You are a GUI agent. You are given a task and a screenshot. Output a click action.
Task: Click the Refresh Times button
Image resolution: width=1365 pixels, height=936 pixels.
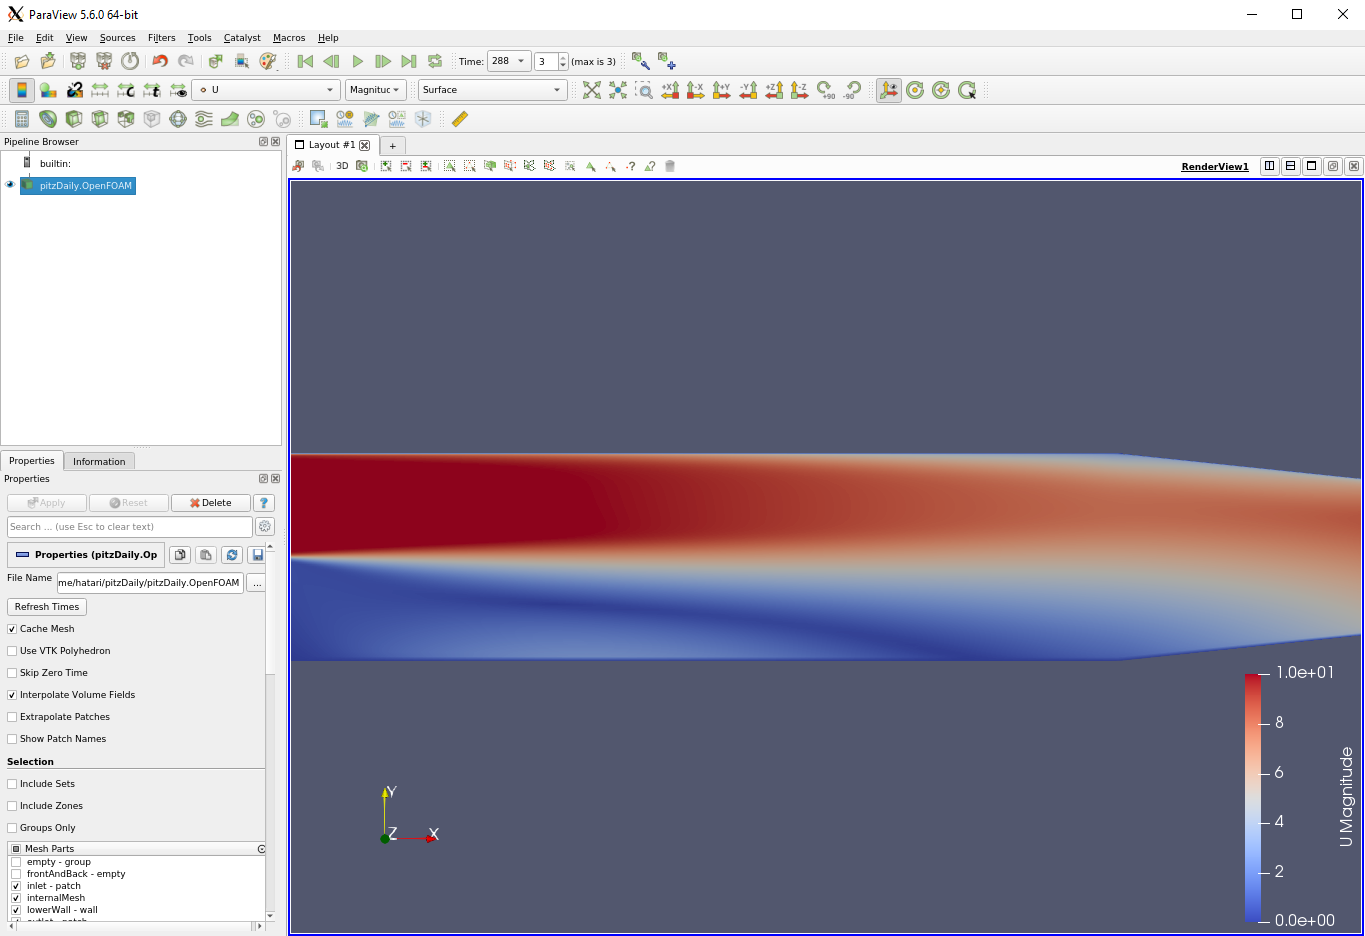[x=47, y=607]
